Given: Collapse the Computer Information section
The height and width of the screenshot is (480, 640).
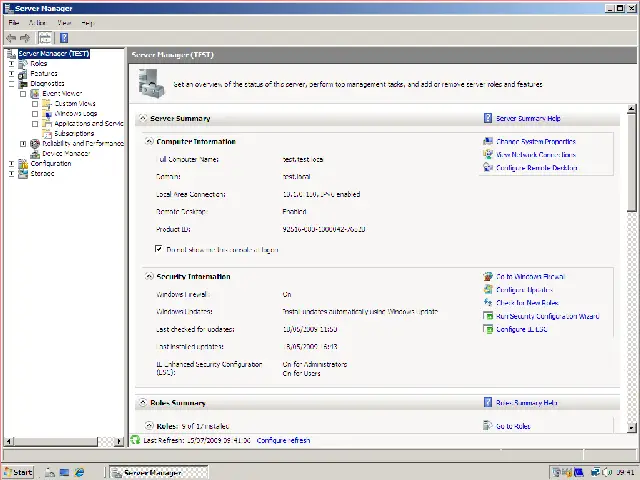Looking at the screenshot, I should 149,142.
